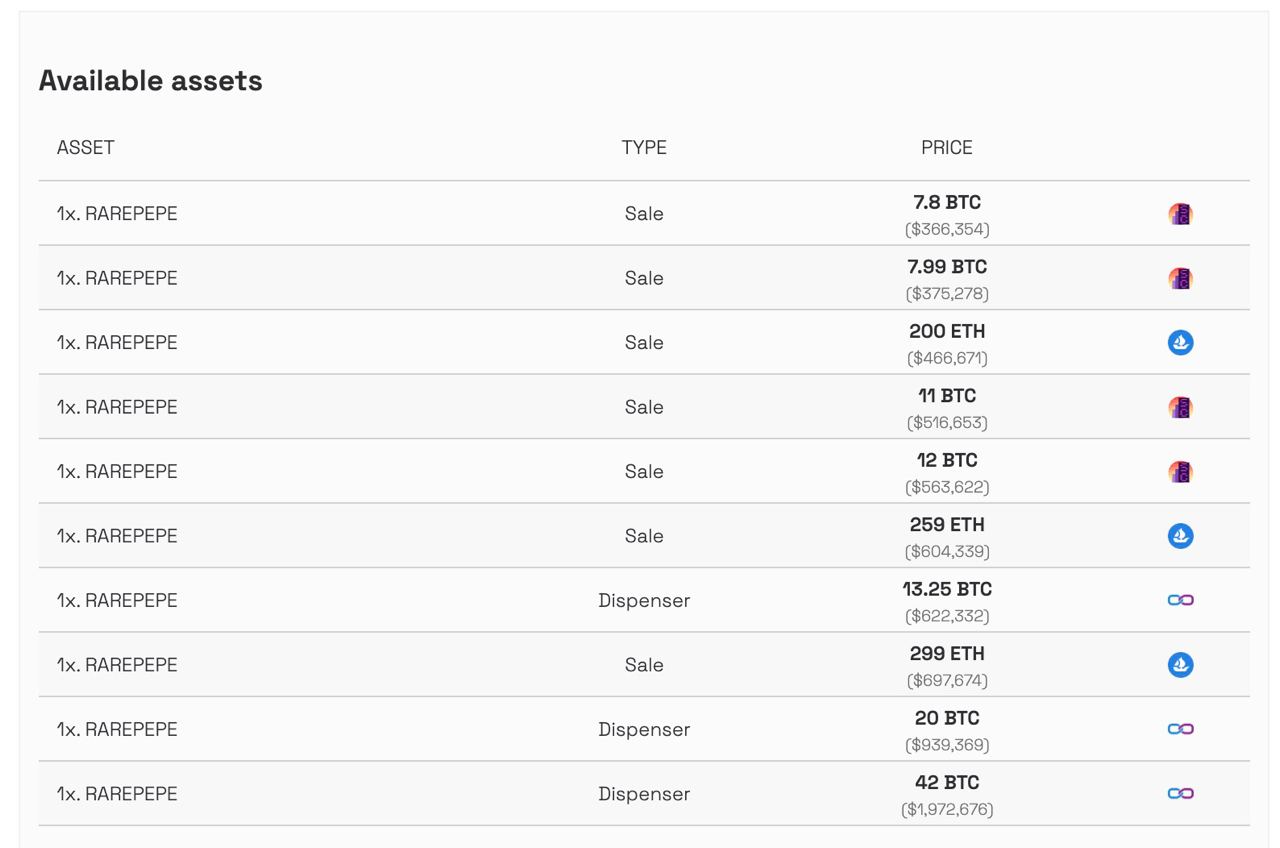Viewport: 1280px width, 848px height.
Task: Click the Available assets heading
Action: click(151, 81)
